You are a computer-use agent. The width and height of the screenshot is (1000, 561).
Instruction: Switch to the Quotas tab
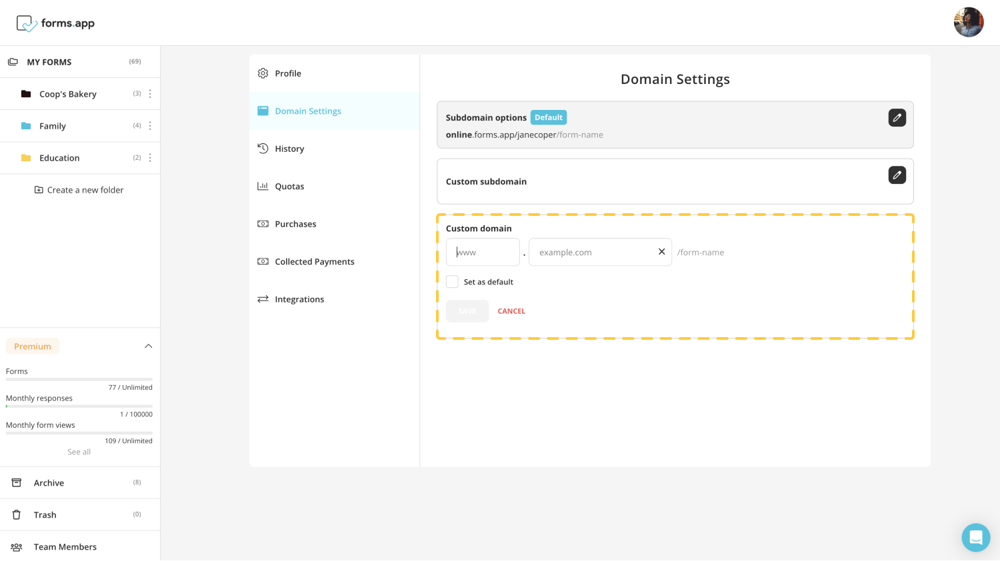pos(289,186)
